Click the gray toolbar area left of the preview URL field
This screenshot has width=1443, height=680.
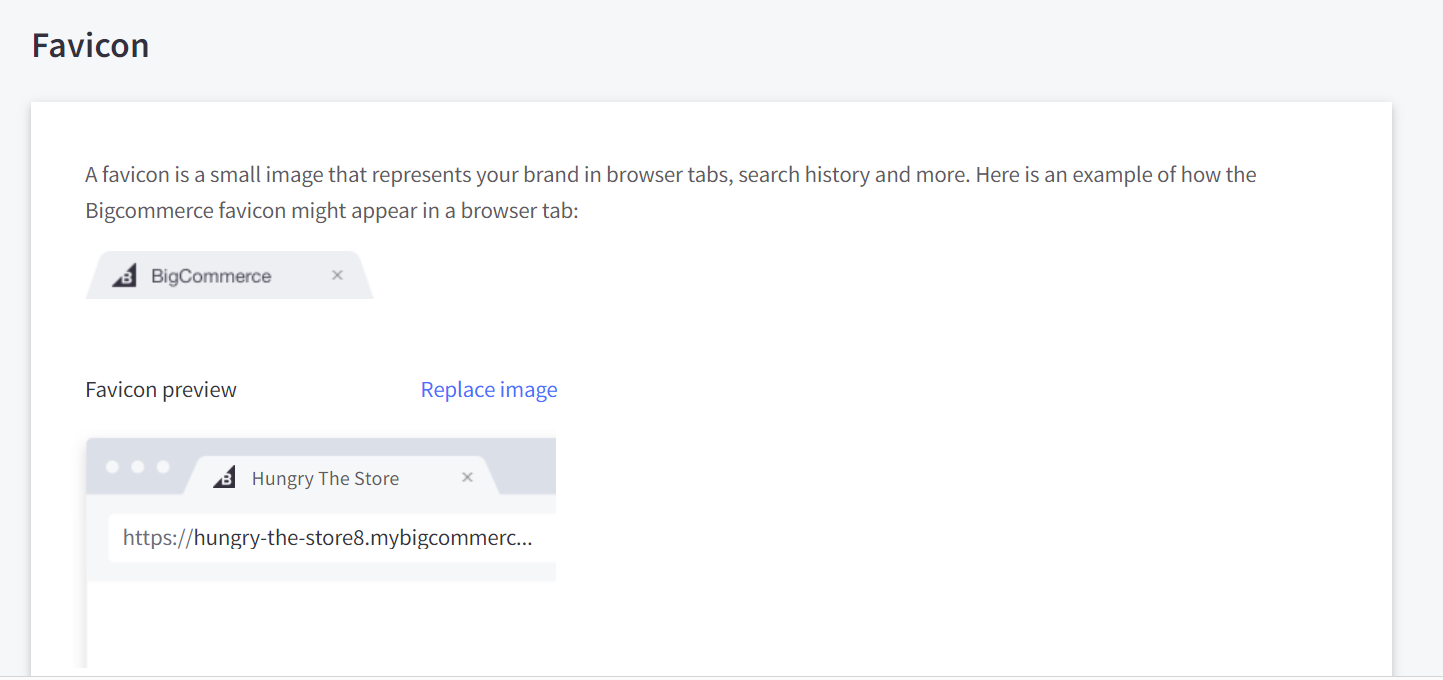tap(97, 540)
